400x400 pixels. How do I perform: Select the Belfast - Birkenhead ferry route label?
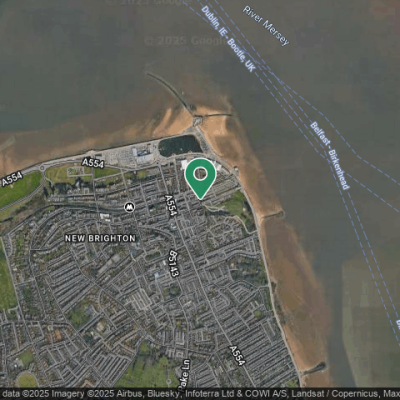[330, 156]
